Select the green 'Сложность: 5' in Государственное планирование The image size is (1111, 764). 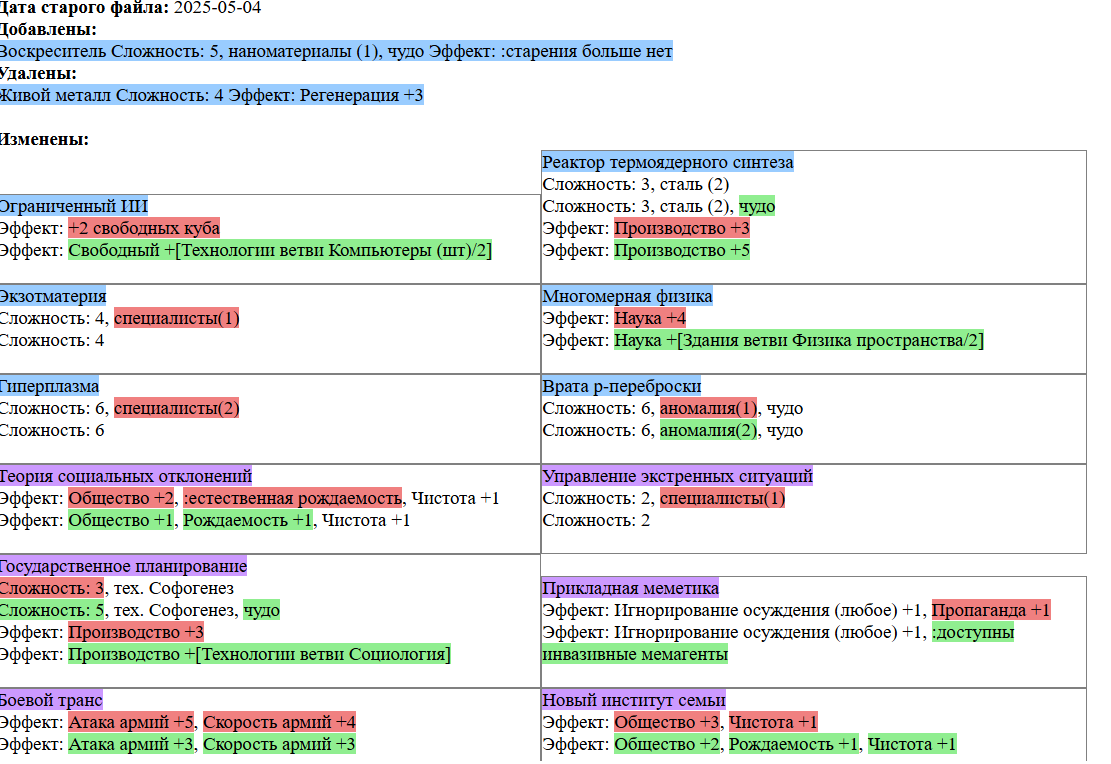[x=52, y=610]
